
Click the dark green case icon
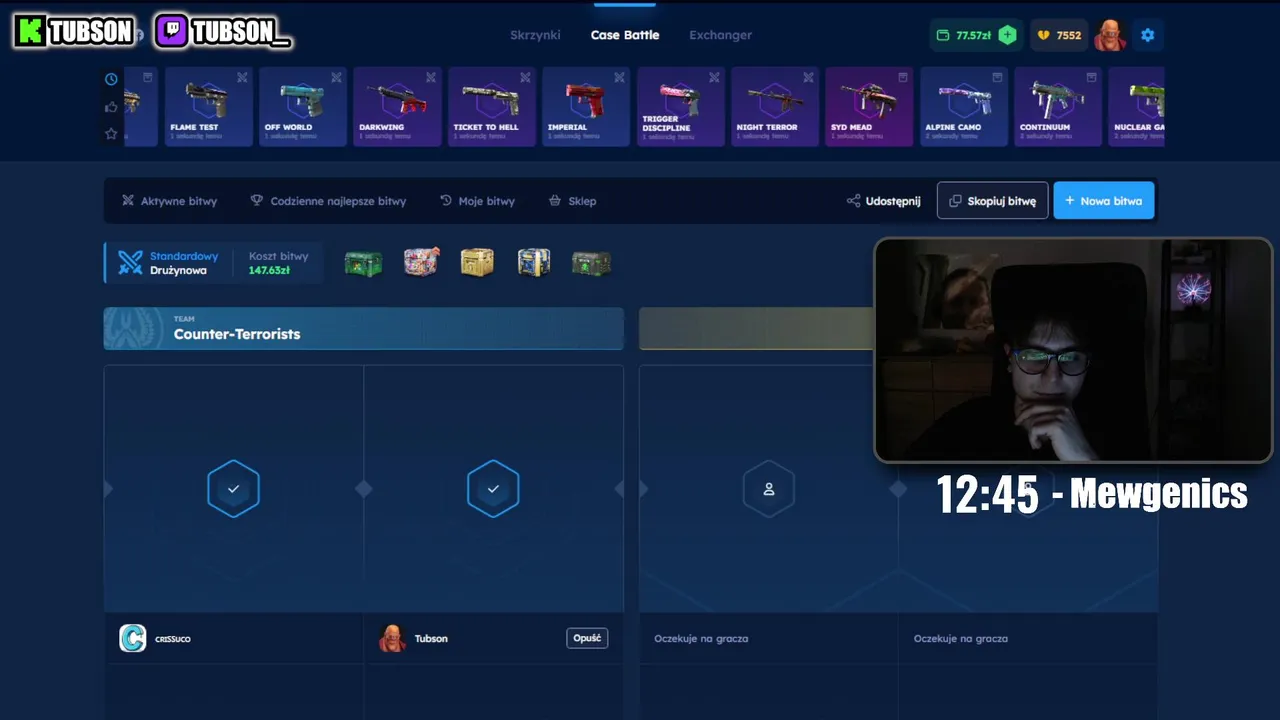coord(591,263)
